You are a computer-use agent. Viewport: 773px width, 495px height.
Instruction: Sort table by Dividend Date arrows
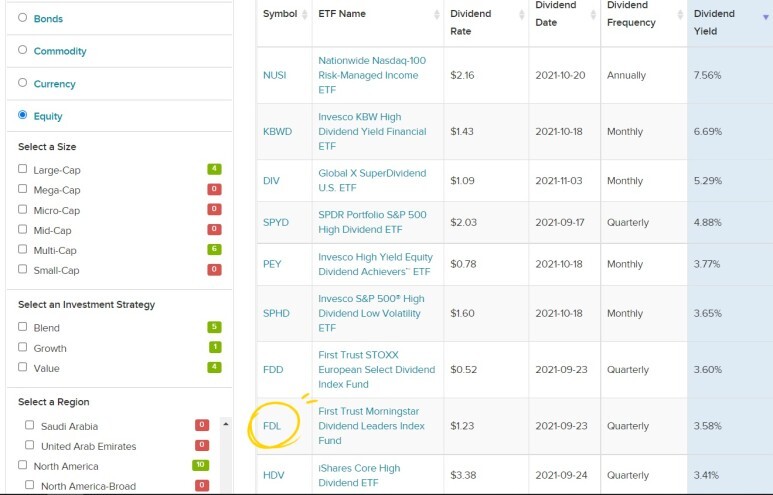[x=593, y=14]
